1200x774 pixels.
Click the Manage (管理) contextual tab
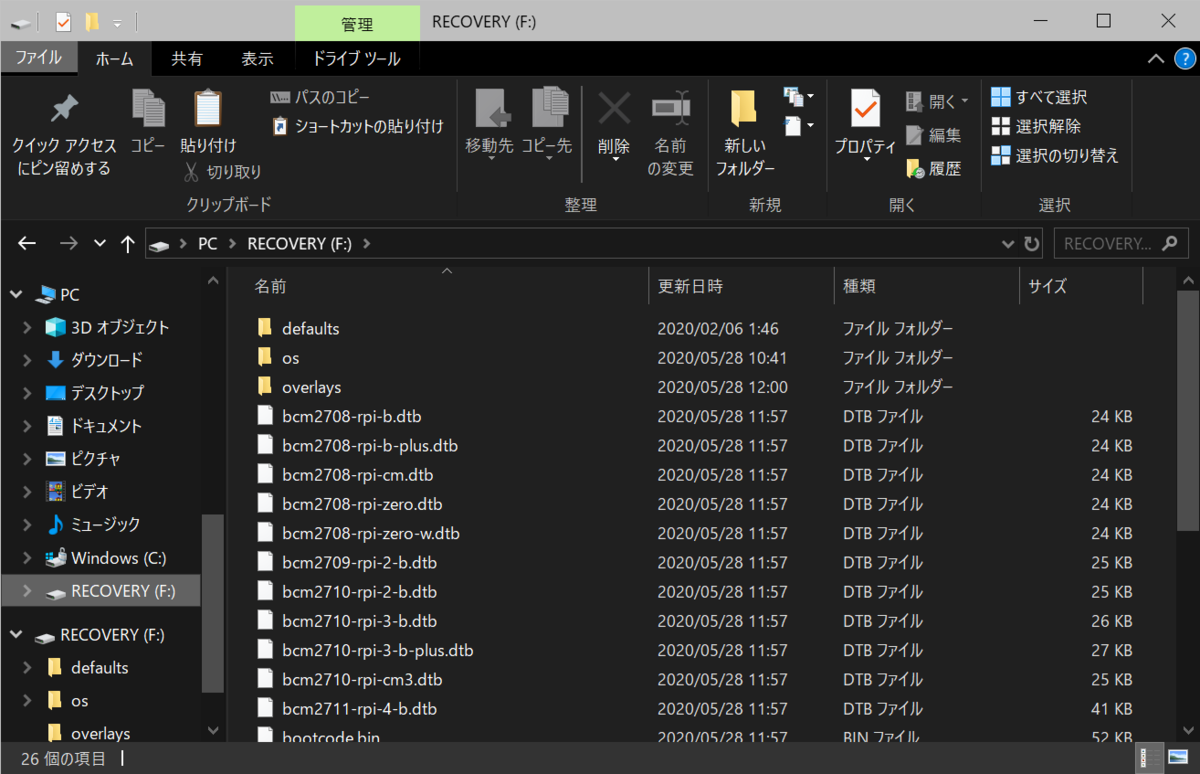(357, 23)
